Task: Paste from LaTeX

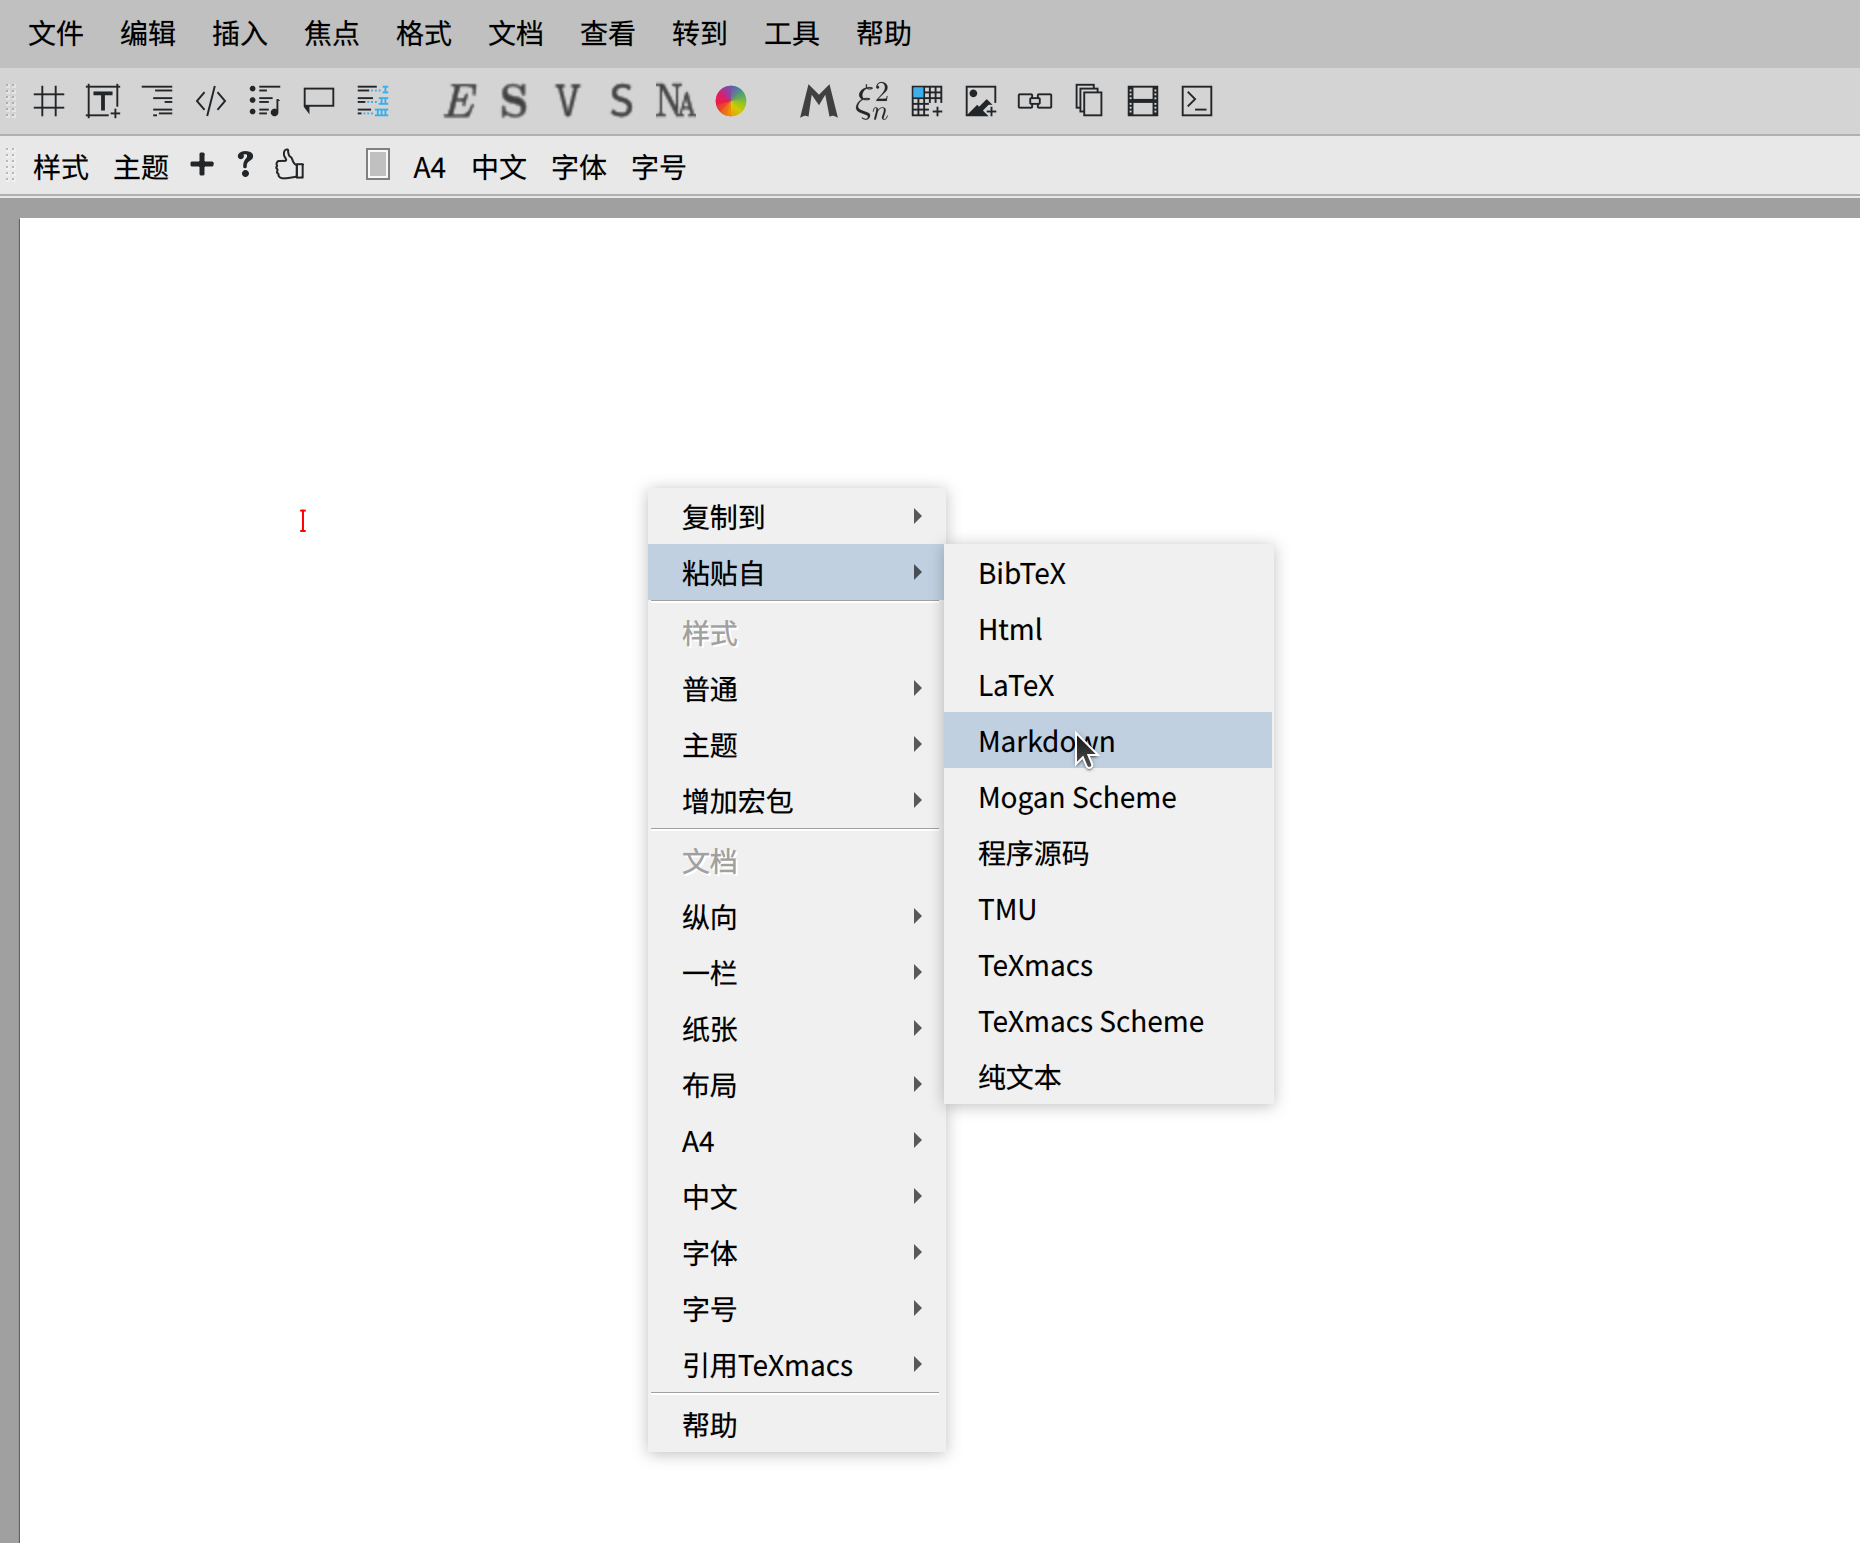Action: (1108, 685)
